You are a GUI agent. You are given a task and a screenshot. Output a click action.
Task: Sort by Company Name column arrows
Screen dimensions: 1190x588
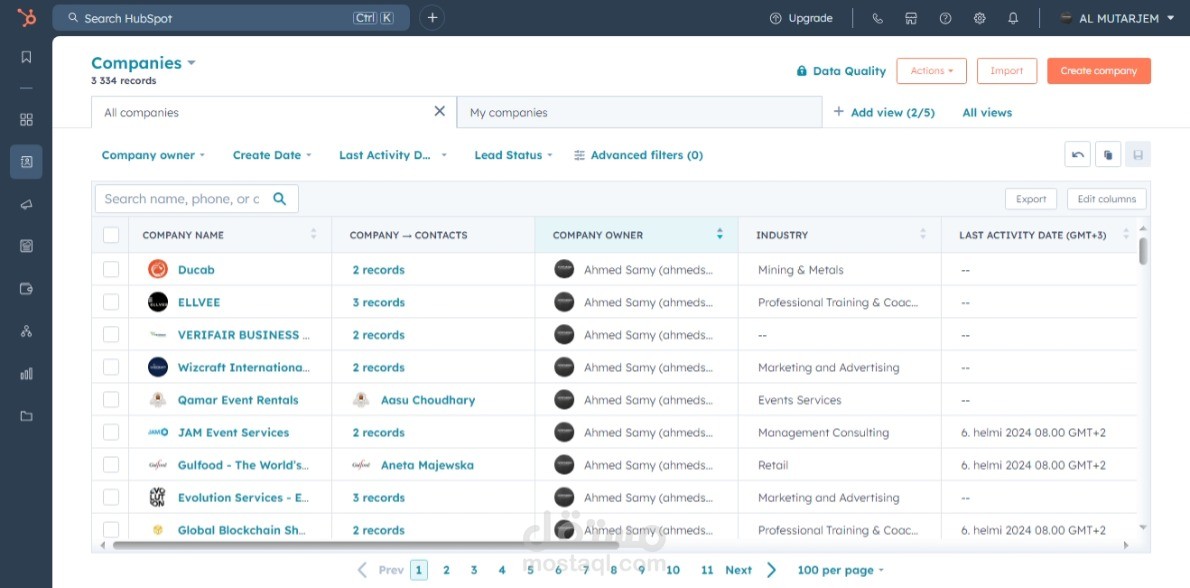(313, 234)
